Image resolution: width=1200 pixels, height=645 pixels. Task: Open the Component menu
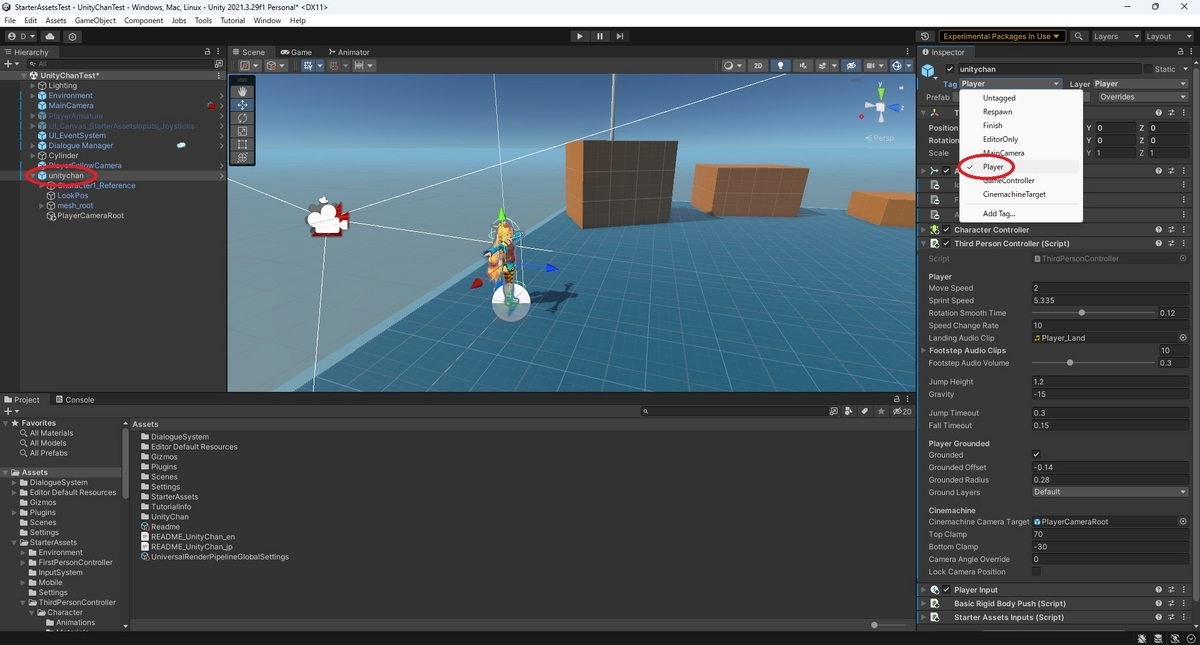pyautogui.click(x=144, y=20)
